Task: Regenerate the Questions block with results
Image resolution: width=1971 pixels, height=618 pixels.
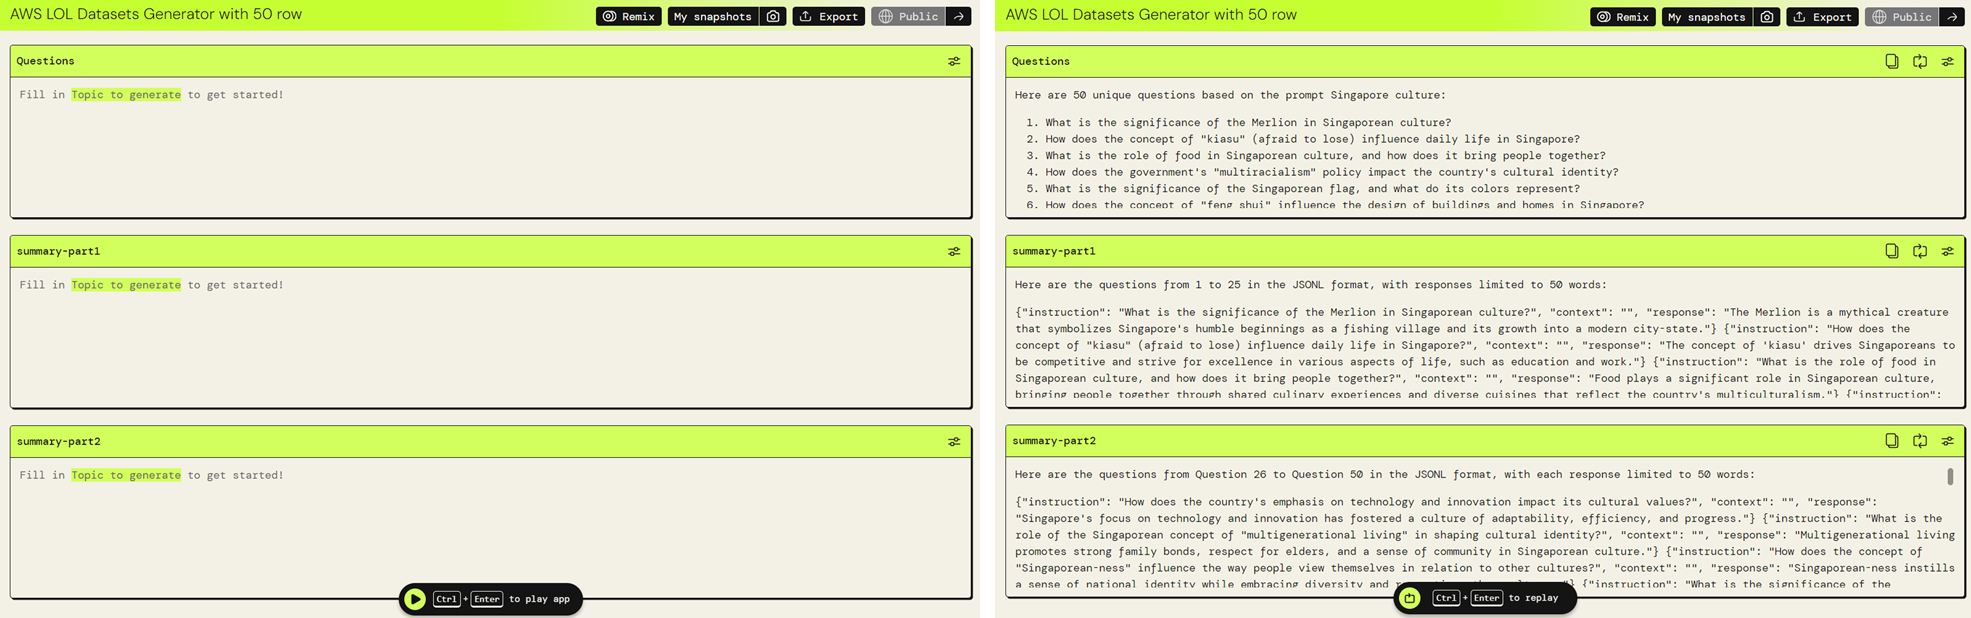Action: [x=1919, y=61]
